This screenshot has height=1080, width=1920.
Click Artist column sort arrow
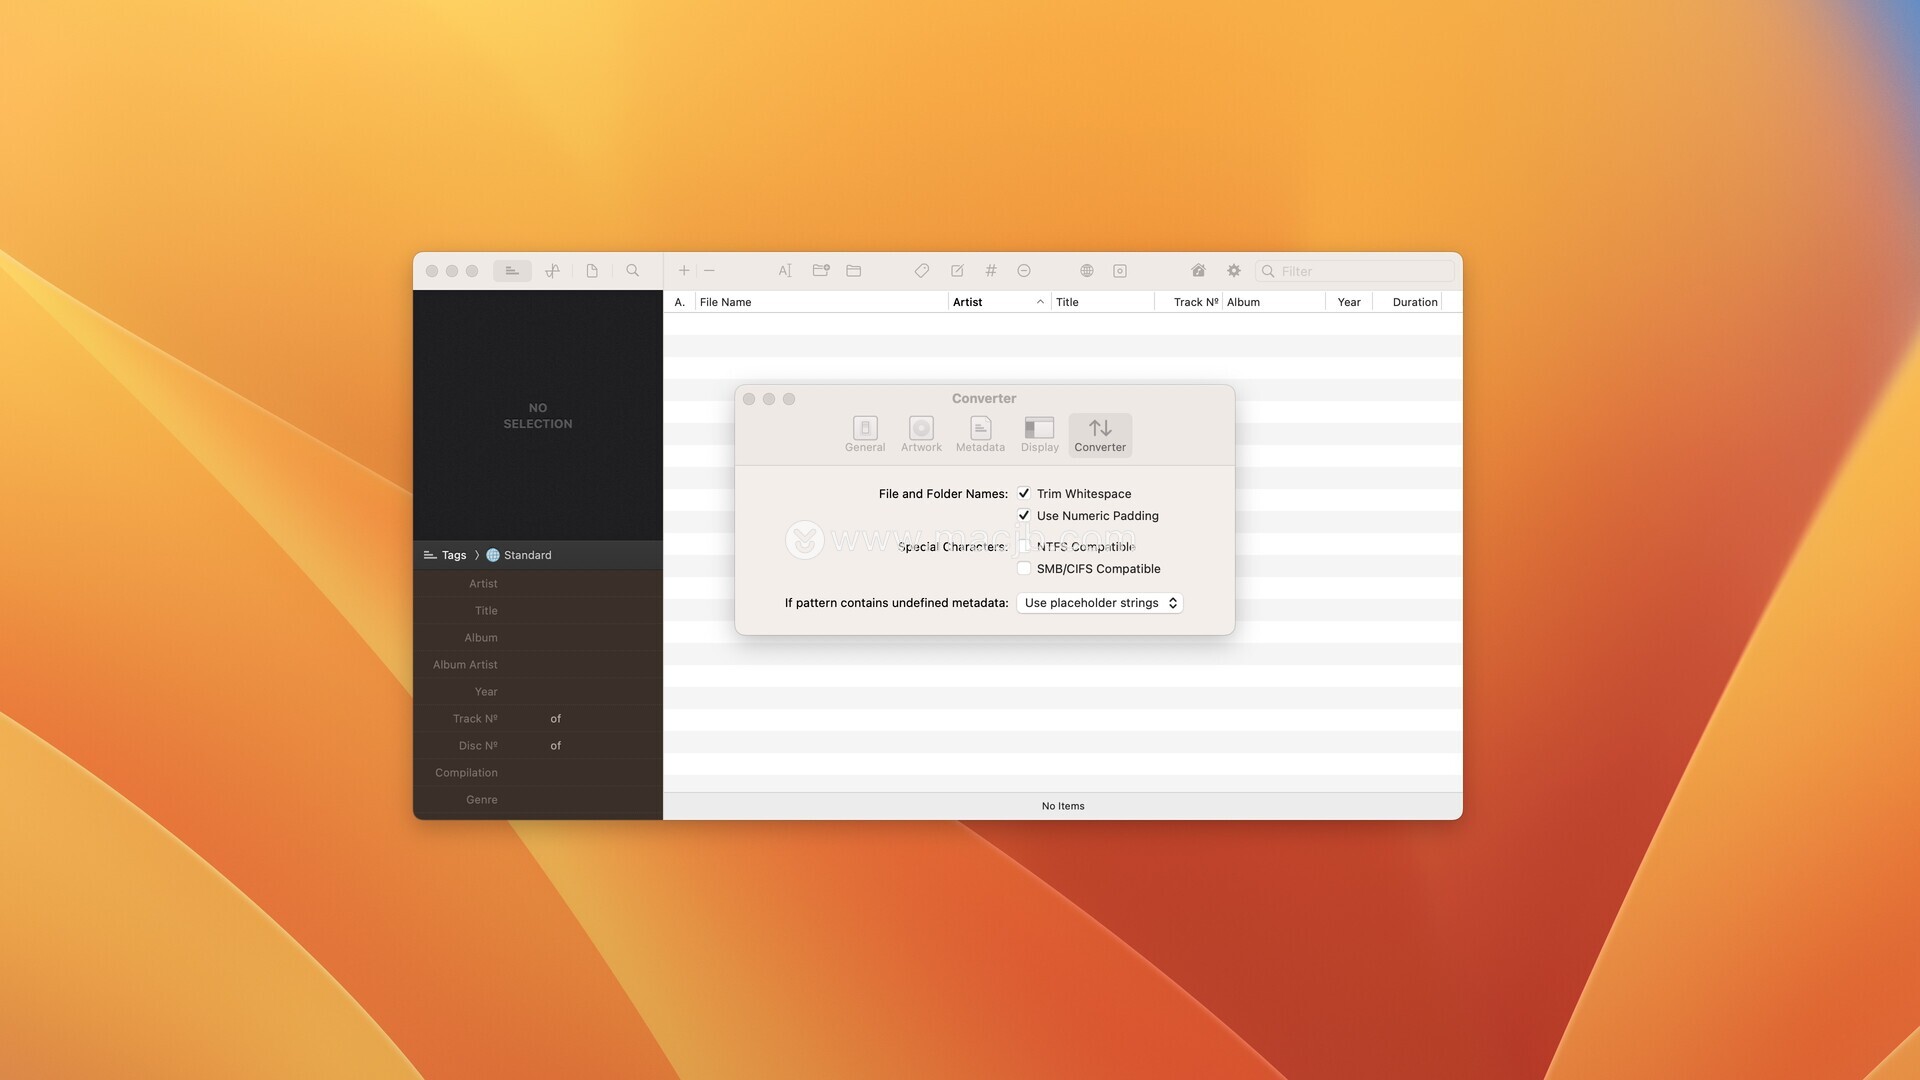[x=1040, y=302]
